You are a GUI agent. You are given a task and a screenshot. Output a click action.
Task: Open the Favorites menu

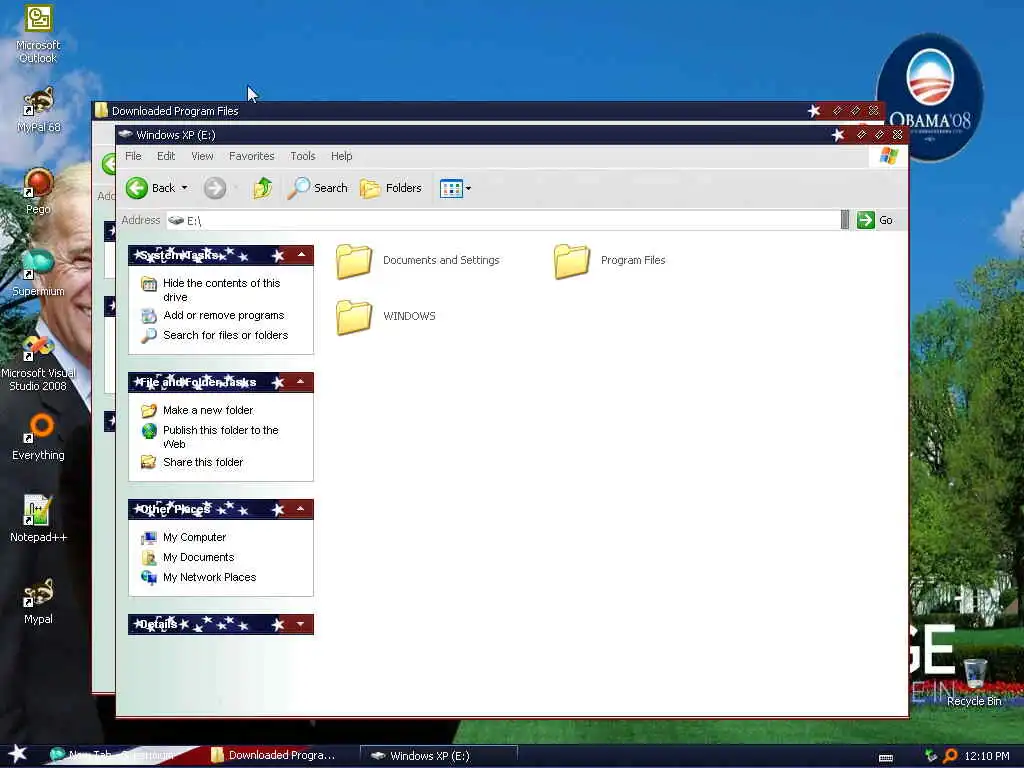pyautogui.click(x=251, y=156)
